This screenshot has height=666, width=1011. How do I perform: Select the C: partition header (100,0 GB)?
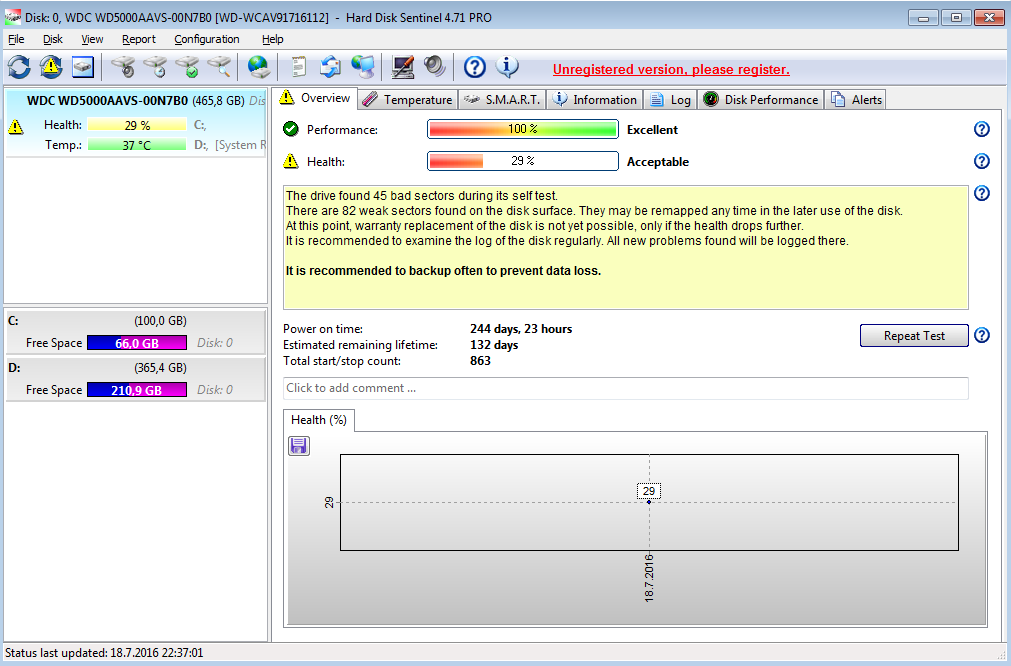(135, 321)
